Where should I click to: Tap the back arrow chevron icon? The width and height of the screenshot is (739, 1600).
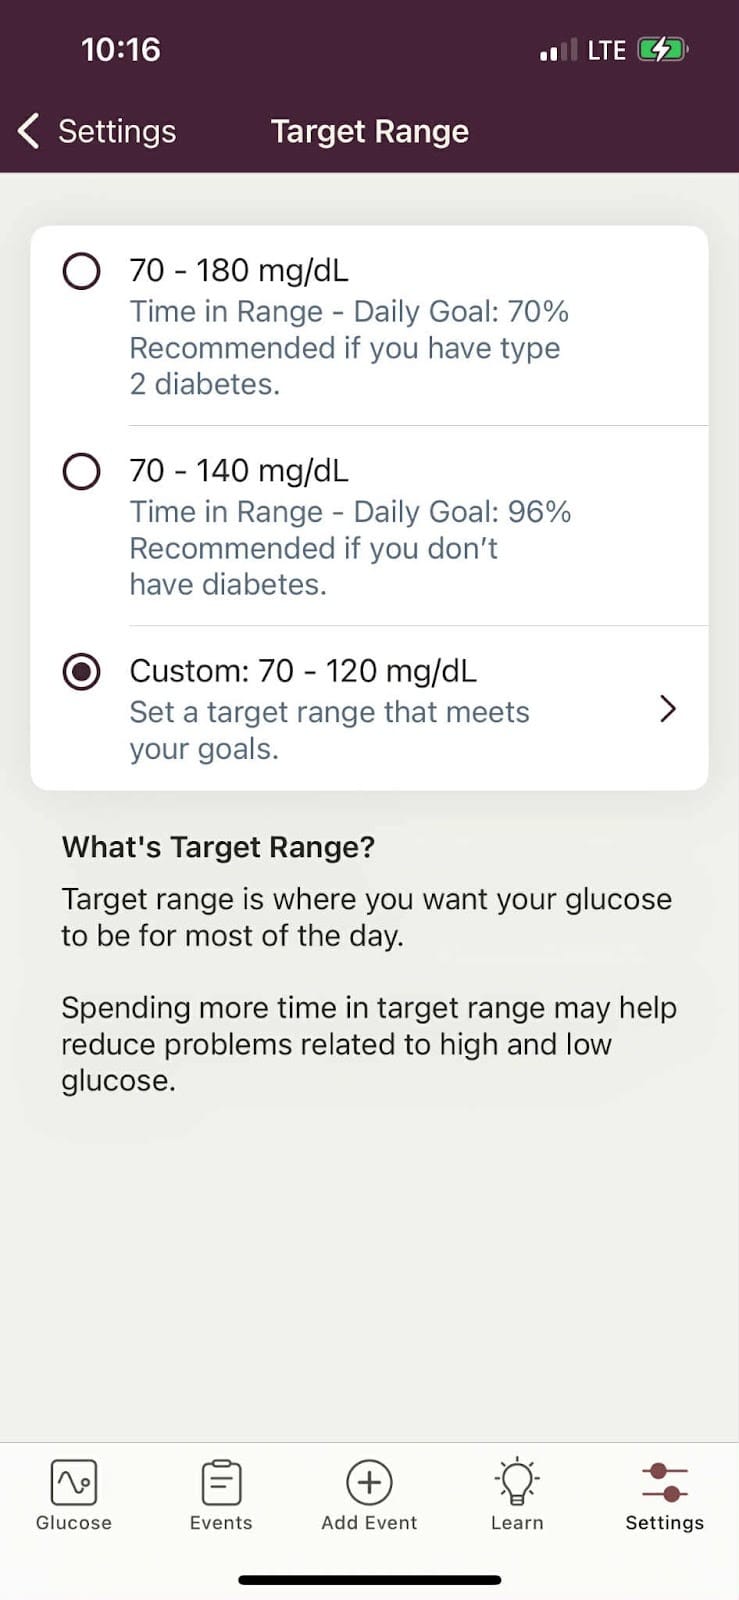[x=29, y=131]
